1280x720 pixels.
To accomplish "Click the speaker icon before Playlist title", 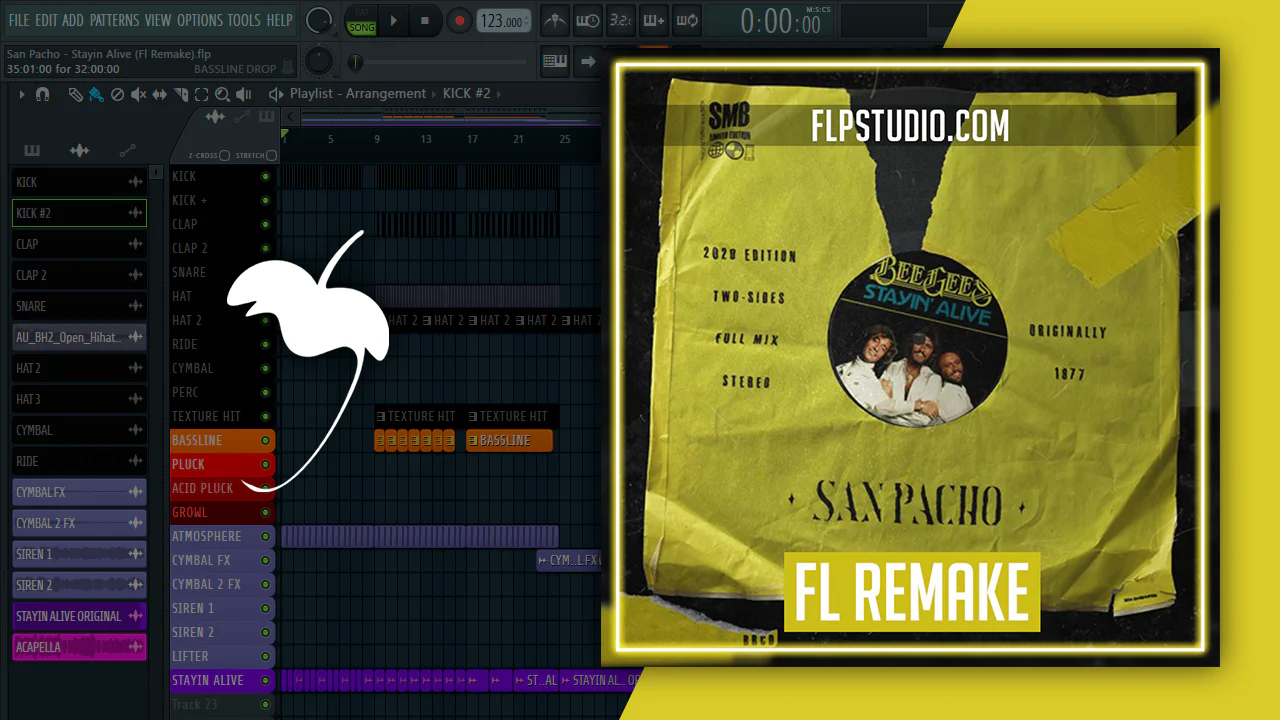I will [x=276, y=94].
